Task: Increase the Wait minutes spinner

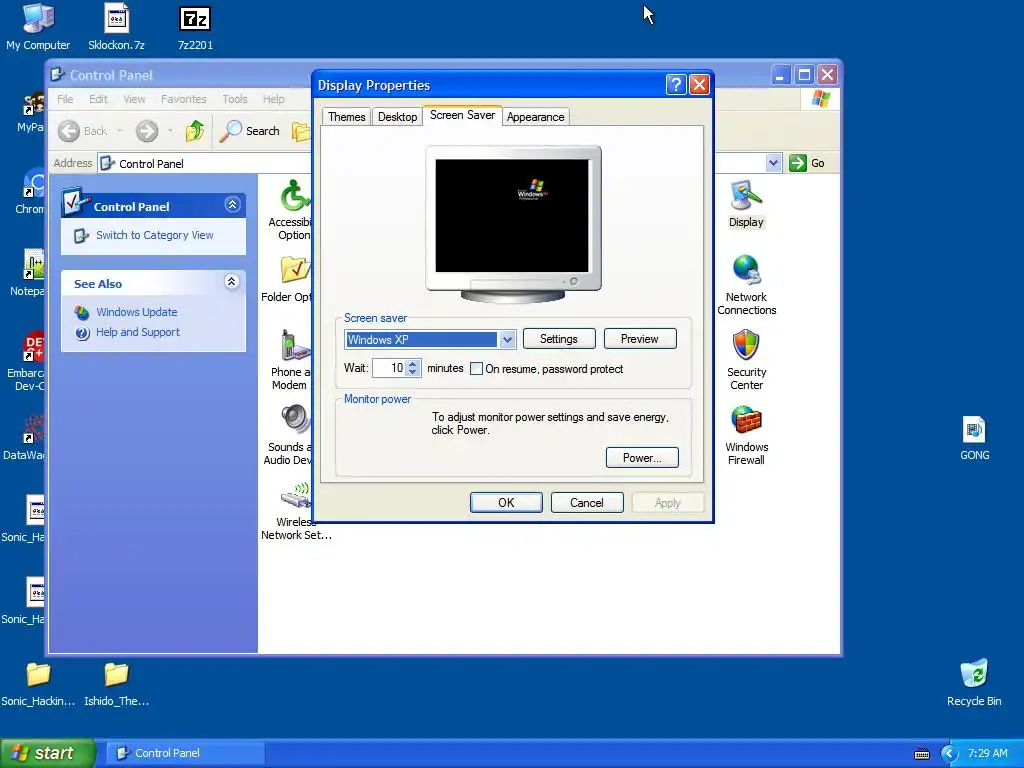Action: pos(412,364)
